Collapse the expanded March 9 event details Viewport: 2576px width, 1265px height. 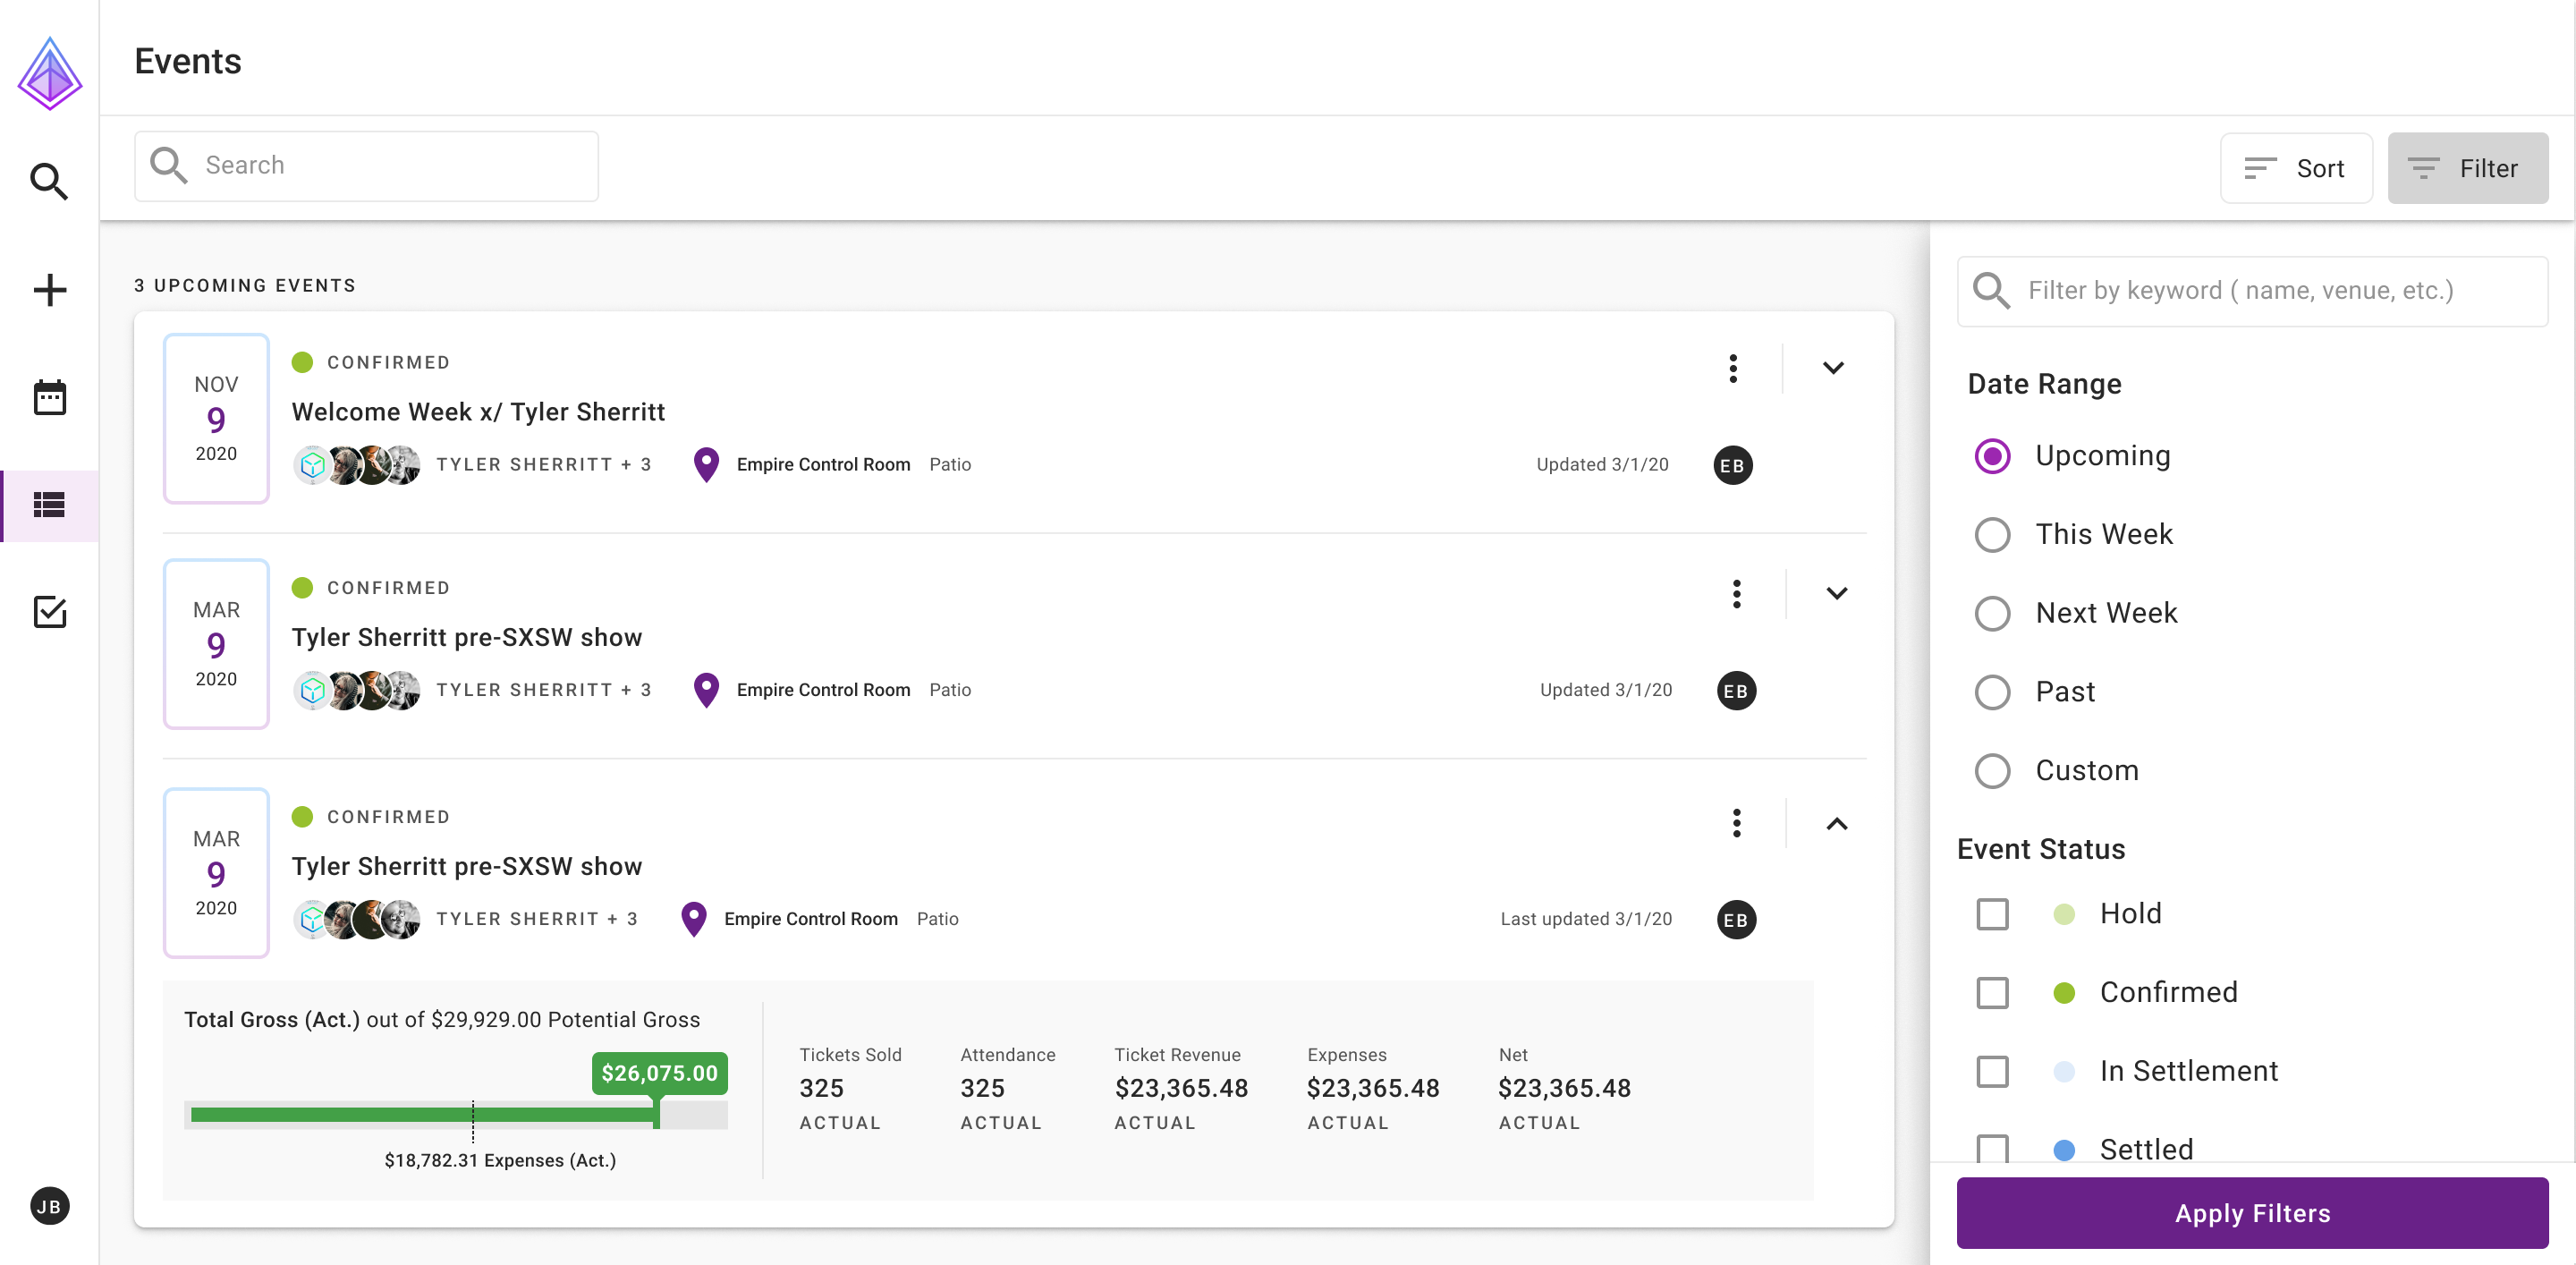1837,824
